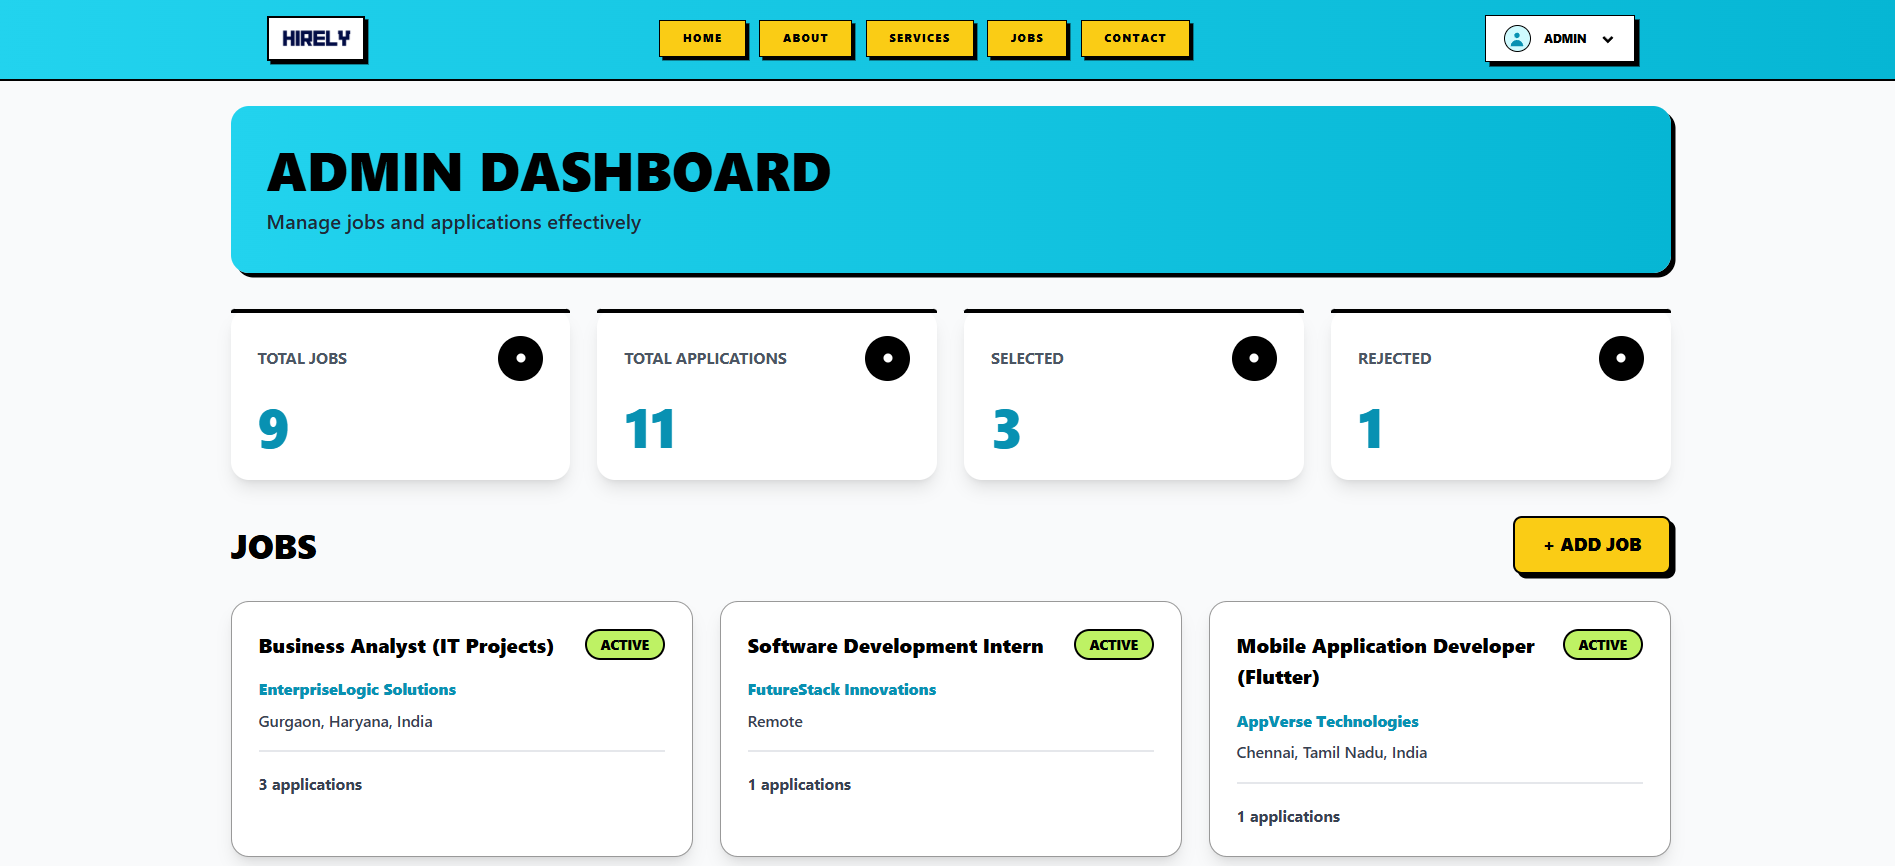Open the Mobile Application Developer (Flutter) job title
Viewport: 1895px width, 866px height.
[1385, 661]
